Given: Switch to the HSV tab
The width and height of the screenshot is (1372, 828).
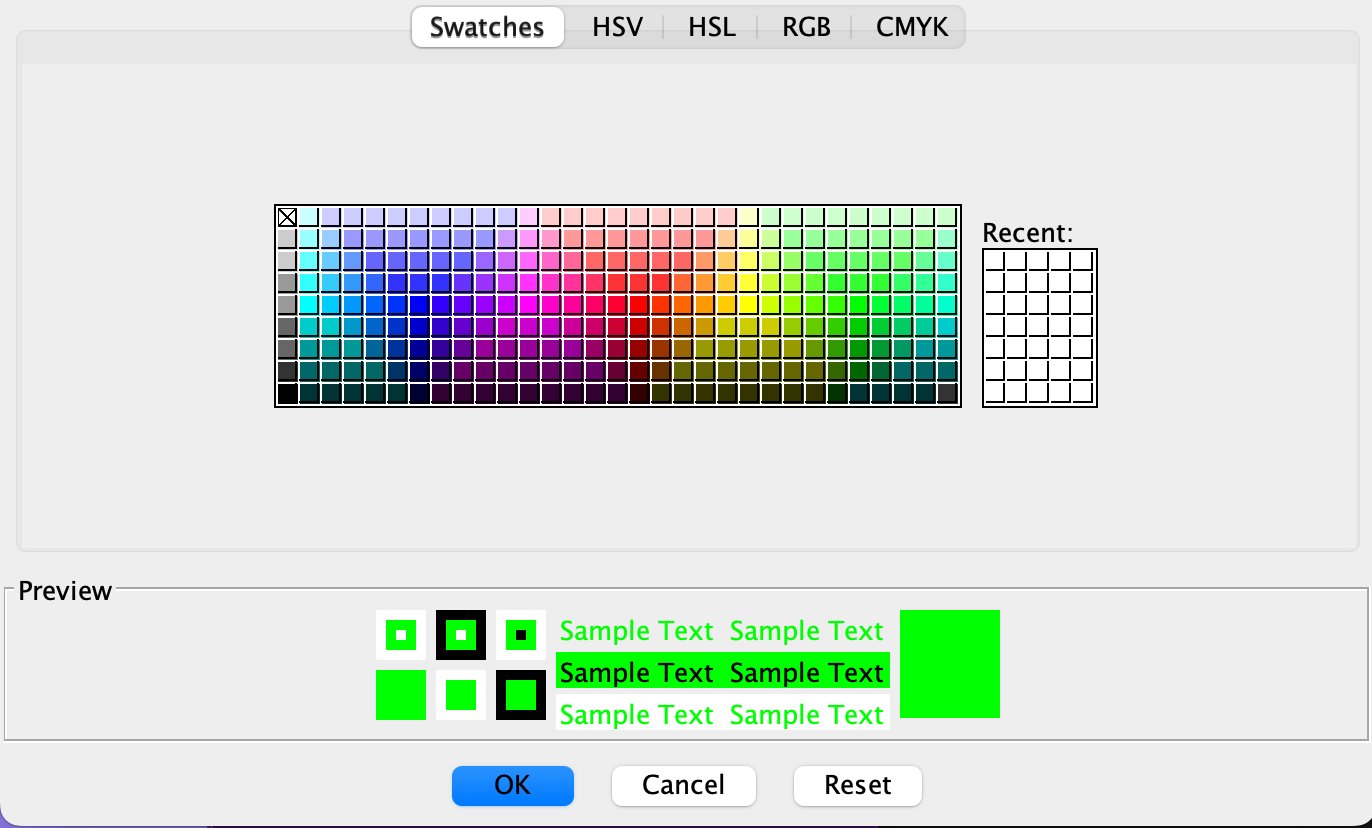Looking at the screenshot, I should (618, 27).
